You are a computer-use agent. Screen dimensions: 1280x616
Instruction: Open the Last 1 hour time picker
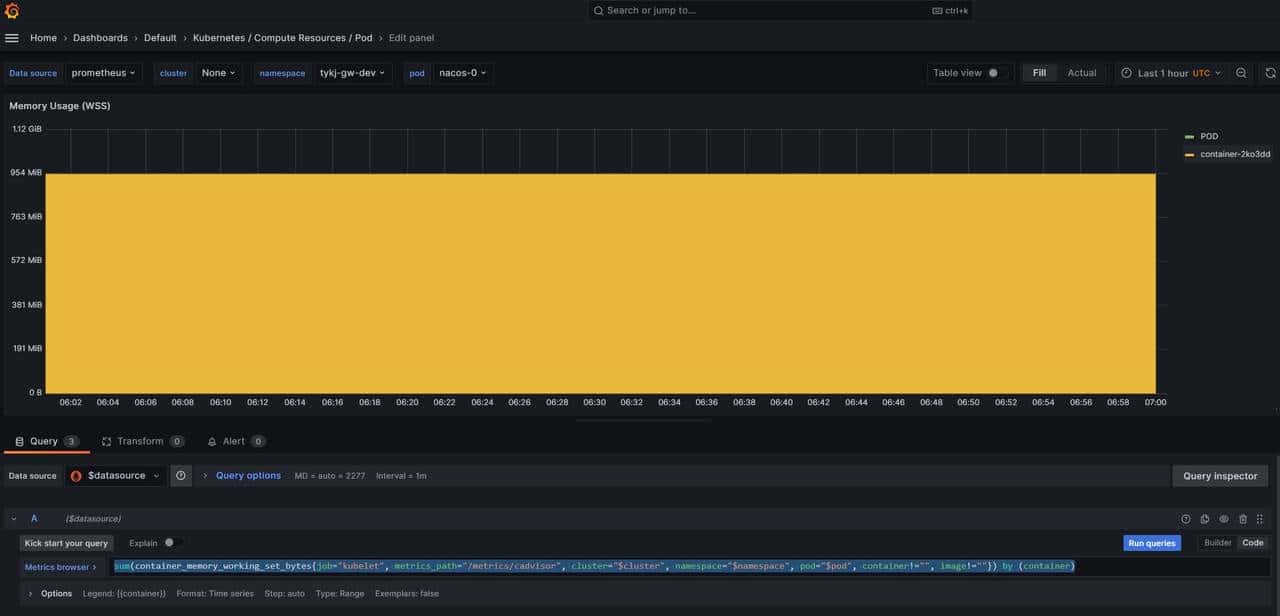click(x=1172, y=72)
